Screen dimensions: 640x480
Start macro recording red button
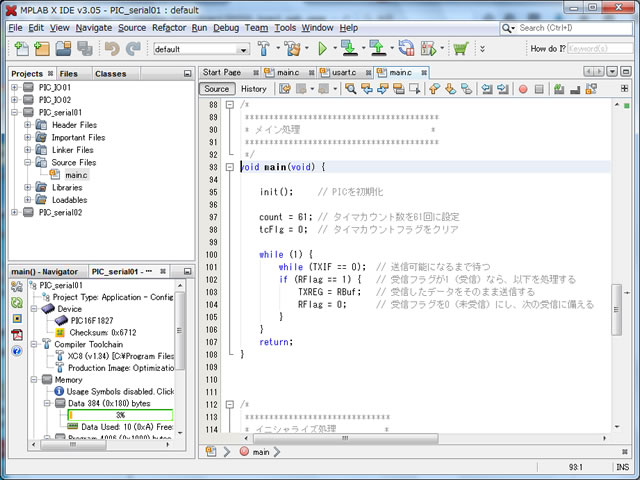(523, 89)
